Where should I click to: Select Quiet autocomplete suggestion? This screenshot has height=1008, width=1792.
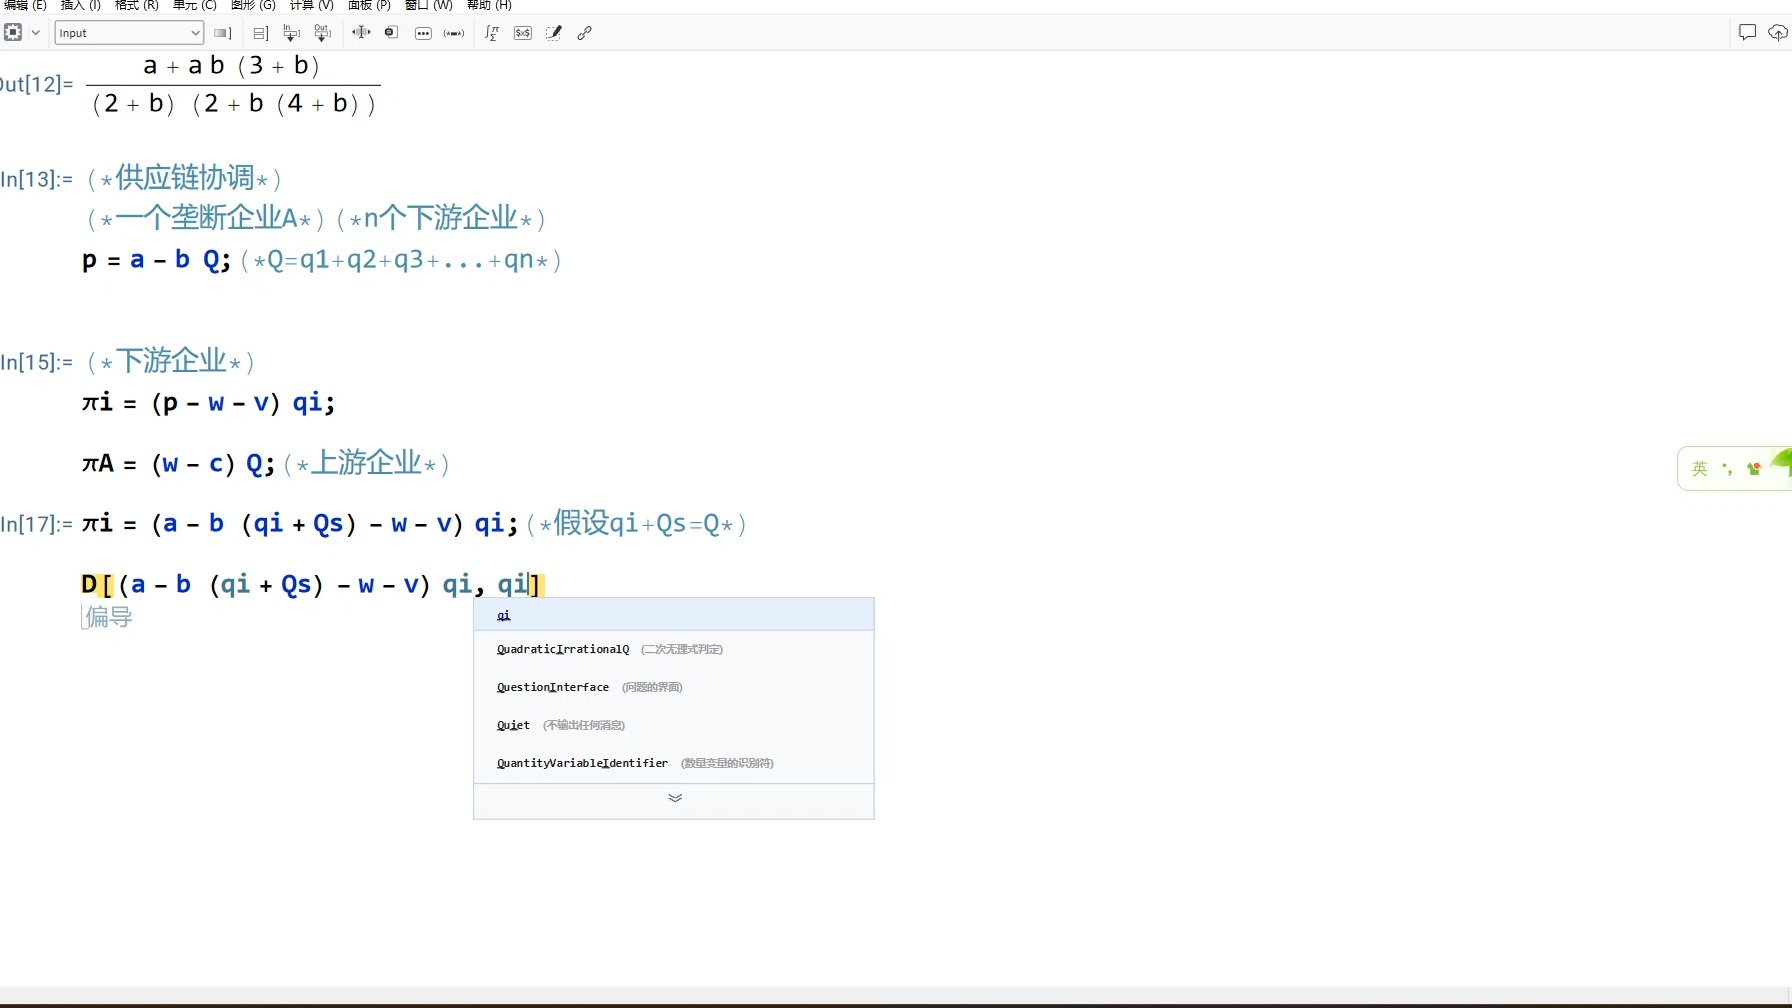point(674,725)
